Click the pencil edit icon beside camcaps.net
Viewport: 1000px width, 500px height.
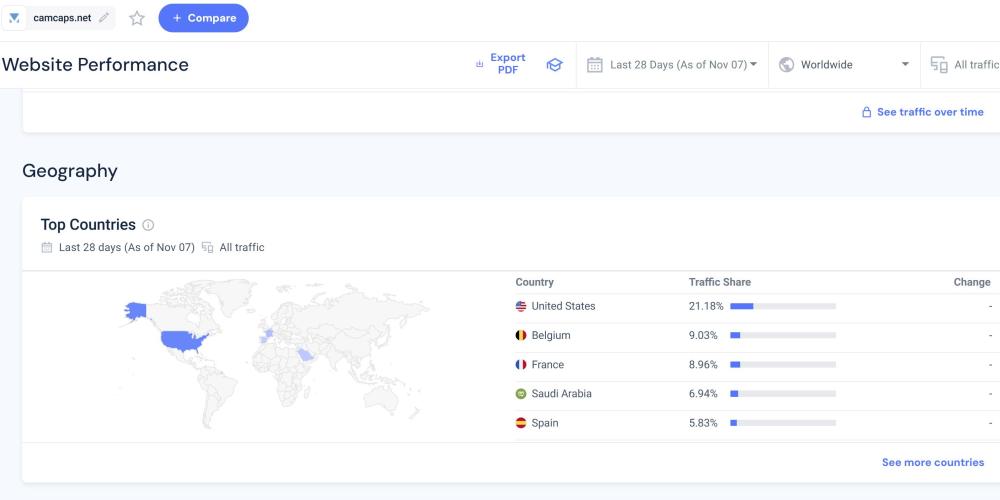tap(104, 18)
